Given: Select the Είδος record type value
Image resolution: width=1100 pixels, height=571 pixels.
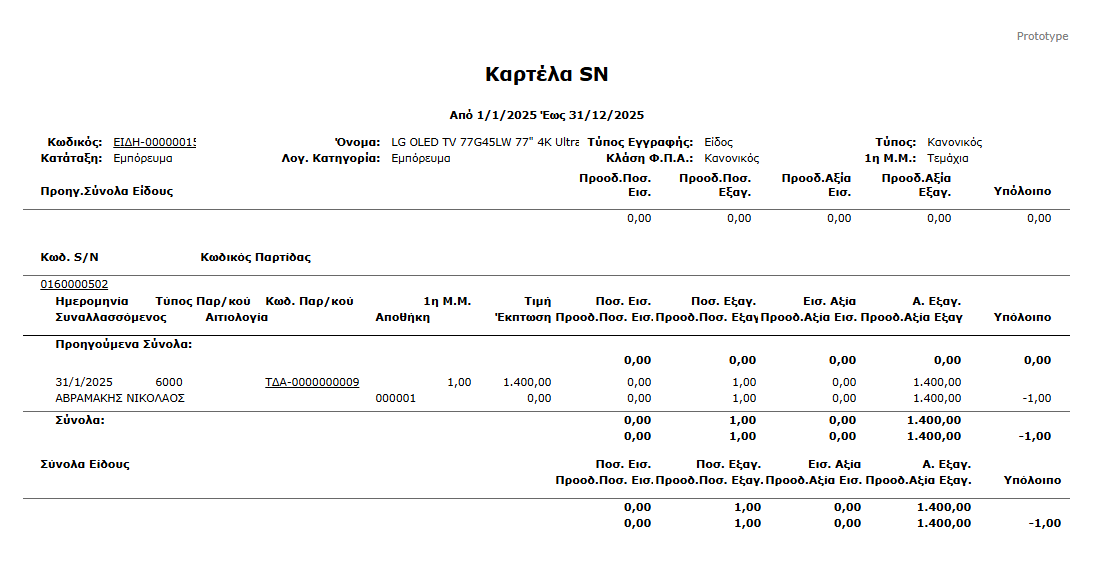Looking at the screenshot, I should [718, 142].
